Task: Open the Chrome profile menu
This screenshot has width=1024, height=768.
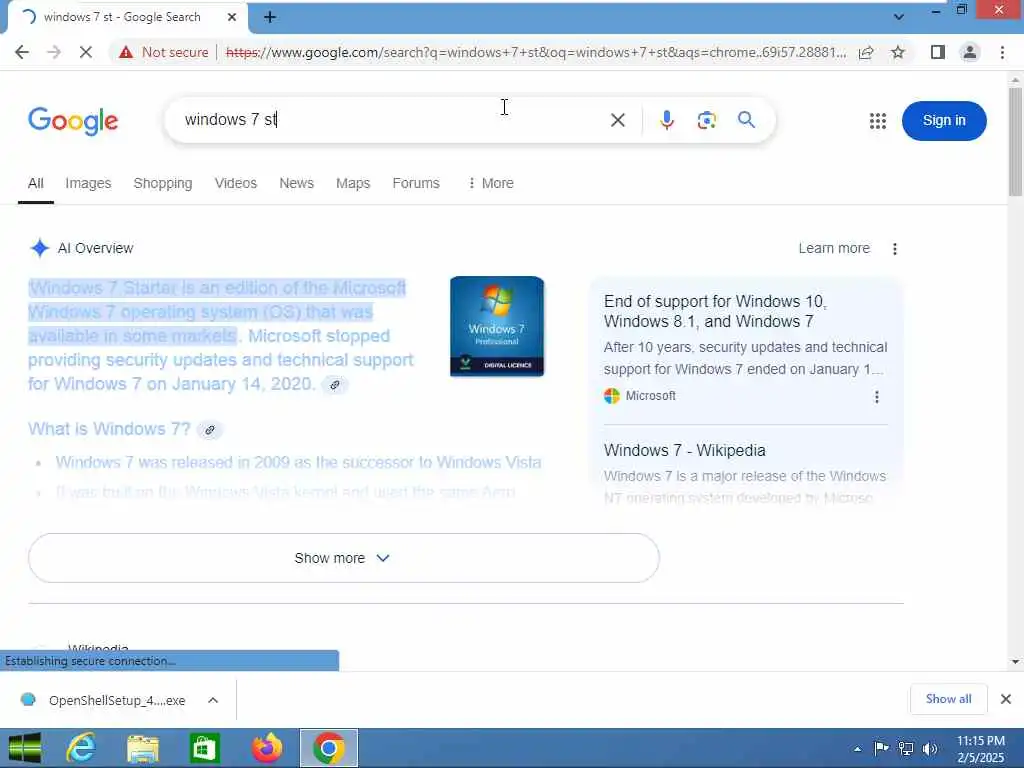Action: coord(970,52)
